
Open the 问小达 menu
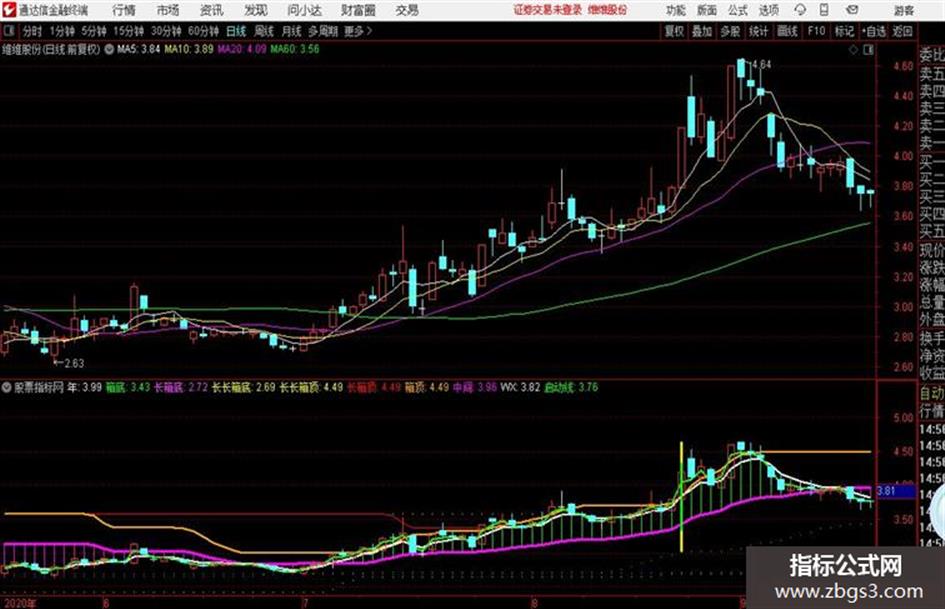click(x=304, y=10)
